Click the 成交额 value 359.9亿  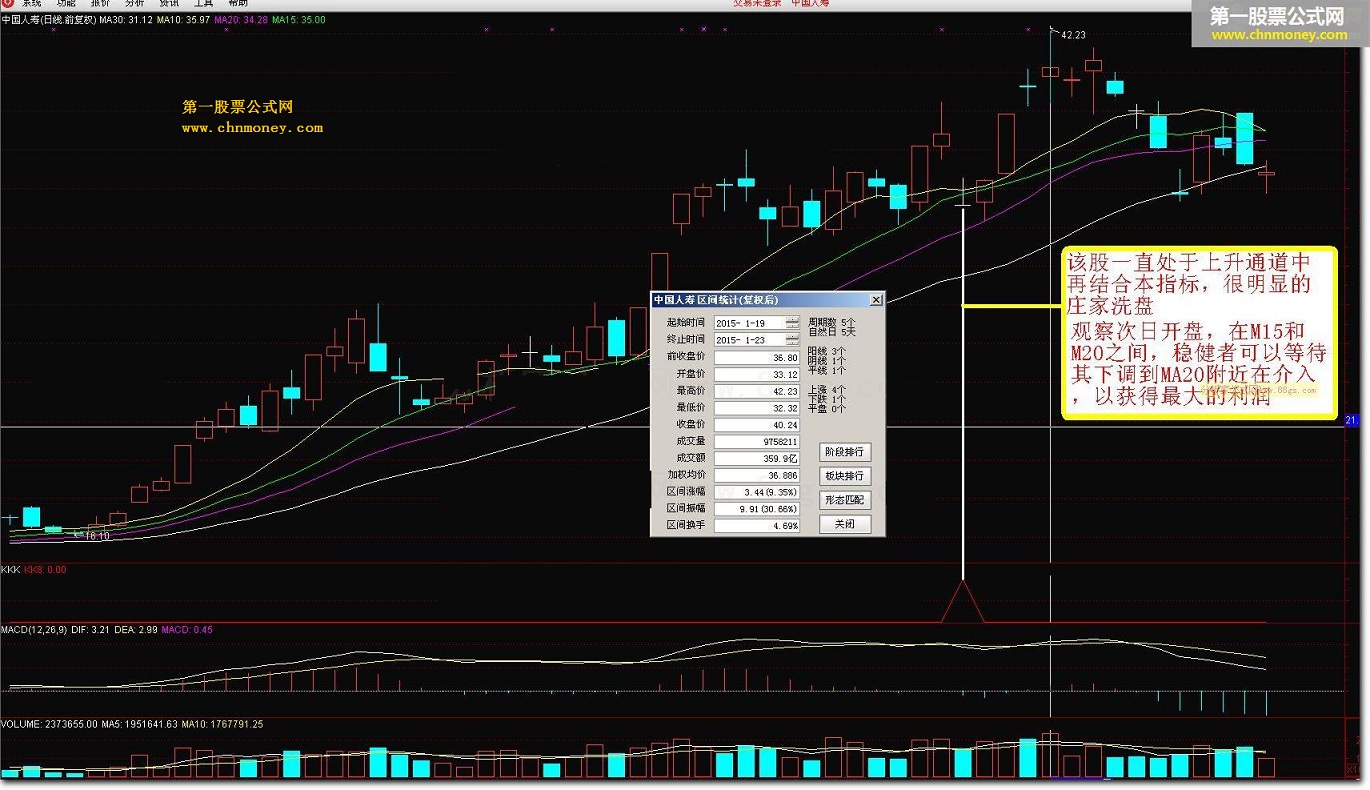[x=757, y=459]
